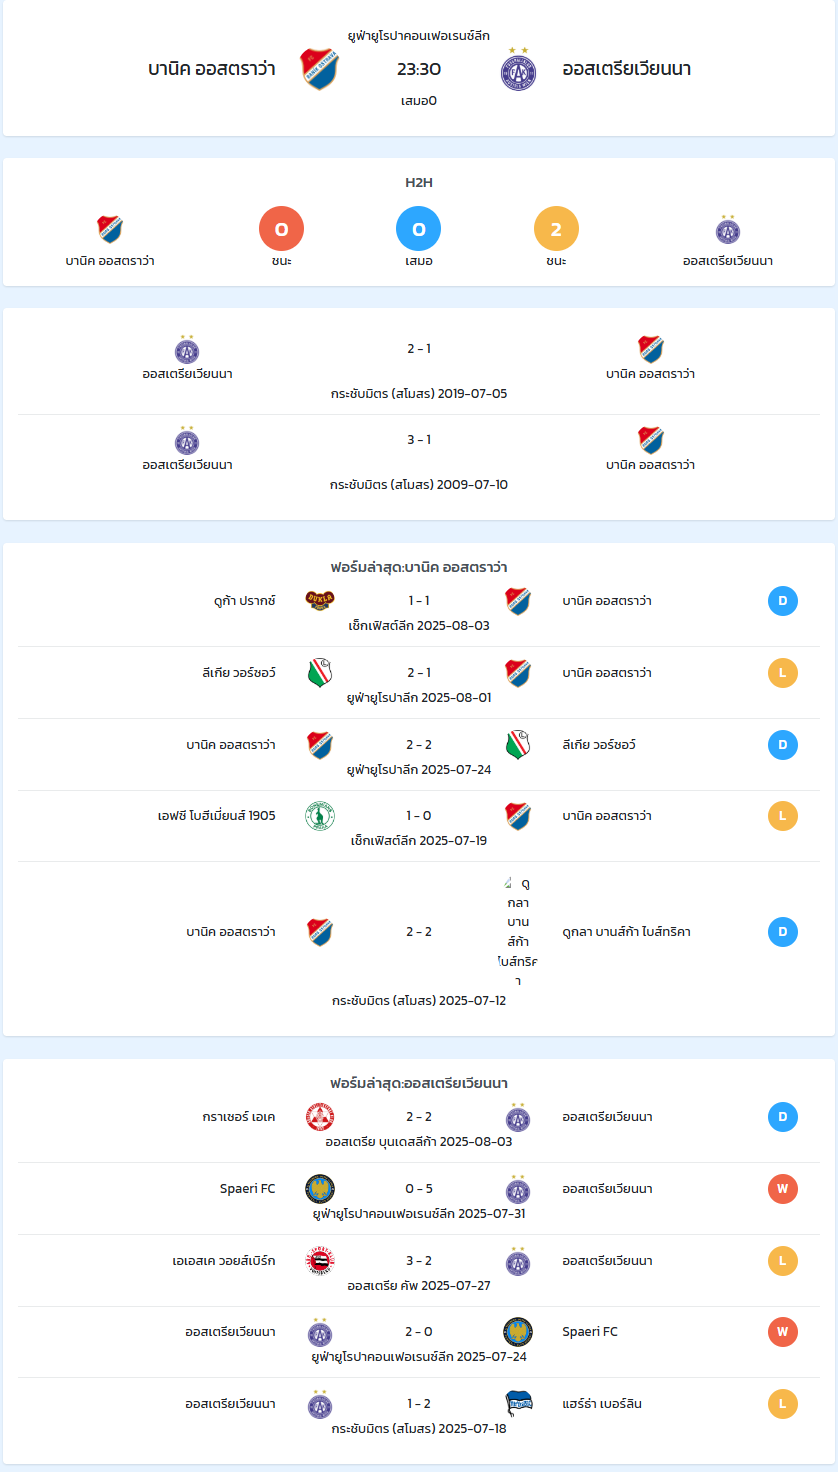Click D result badge for Dukla Praha match

click(783, 601)
